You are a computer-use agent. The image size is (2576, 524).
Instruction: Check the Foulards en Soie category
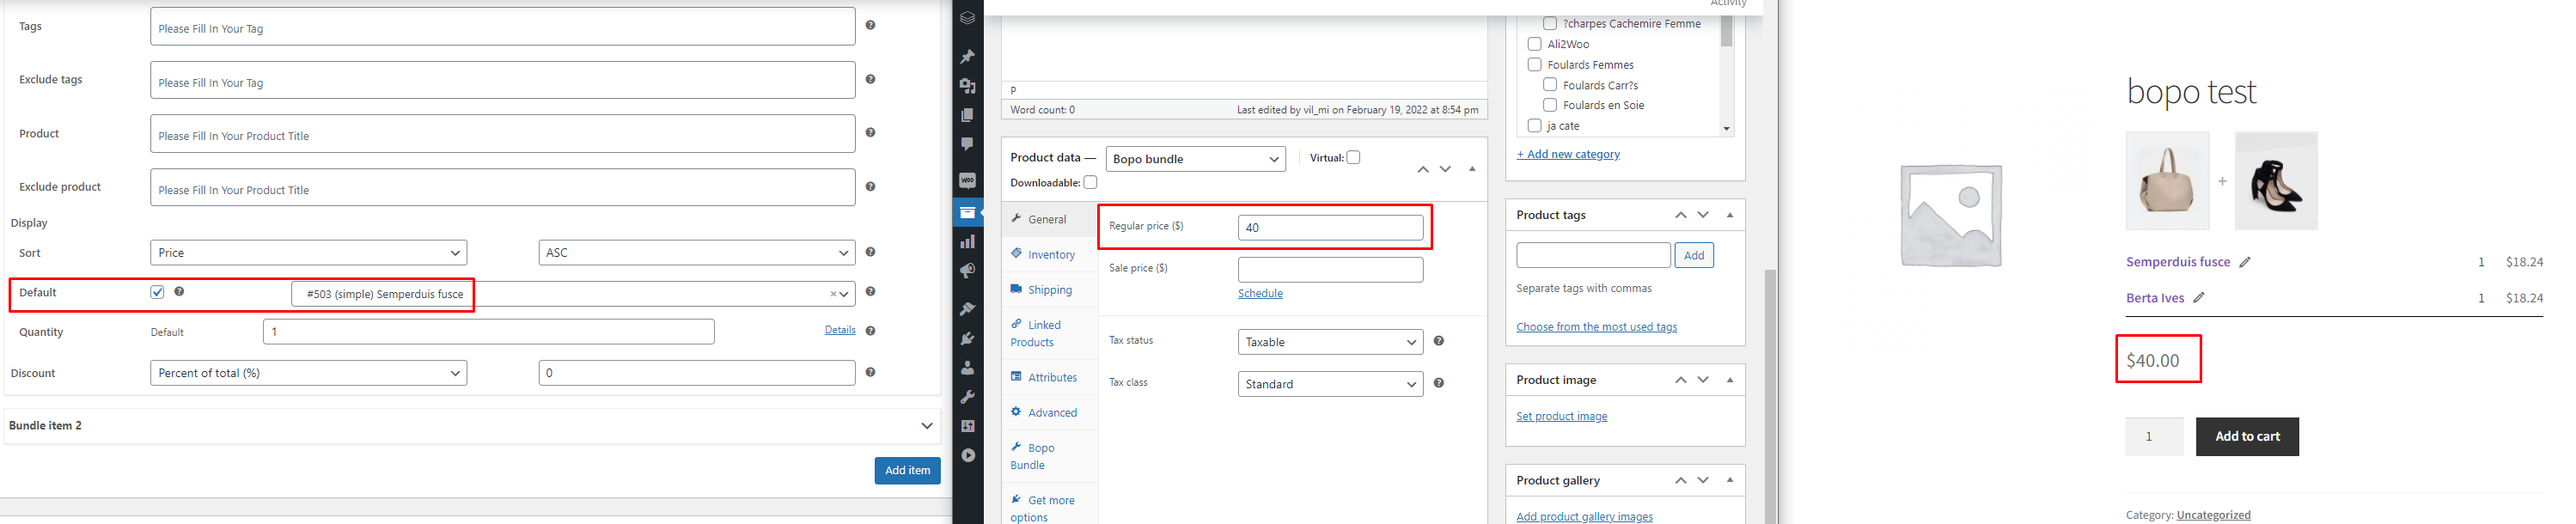coord(1549,105)
